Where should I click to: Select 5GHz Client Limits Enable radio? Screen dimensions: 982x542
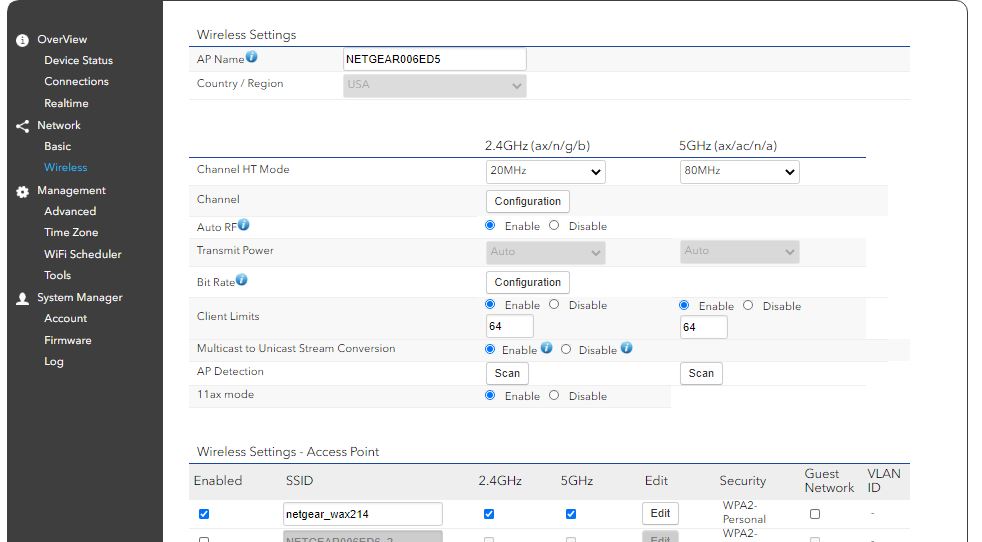point(685,305)
